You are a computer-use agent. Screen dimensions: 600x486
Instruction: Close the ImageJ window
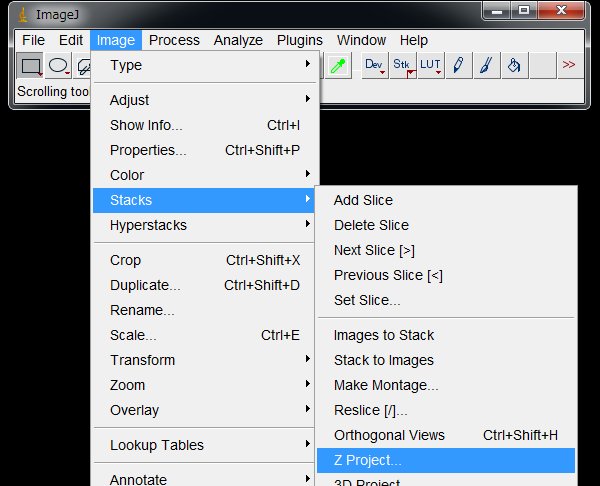click(x=561, y=10)
